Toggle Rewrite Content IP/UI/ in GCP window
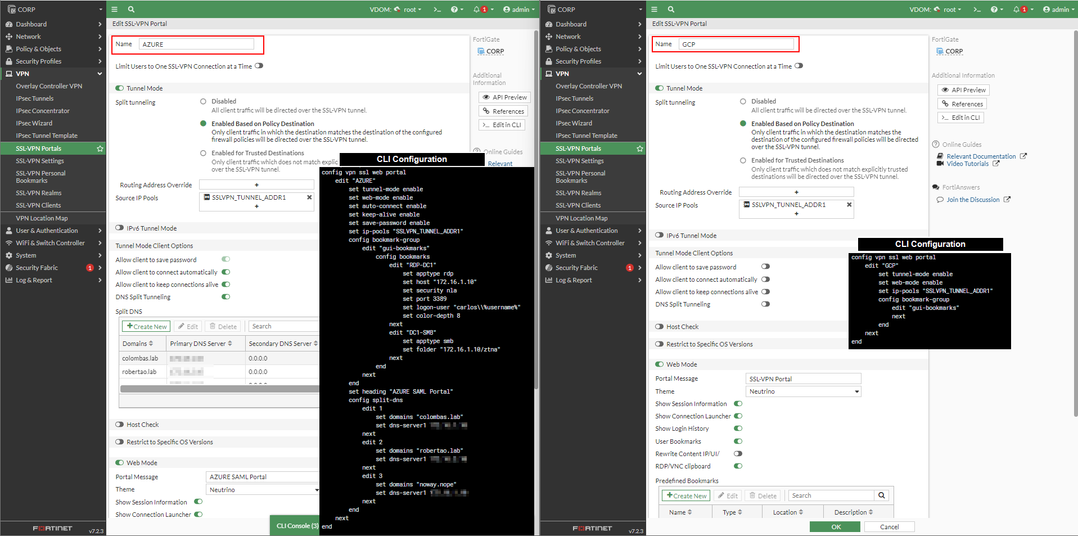1078x536 pixels. coord(738,454)
